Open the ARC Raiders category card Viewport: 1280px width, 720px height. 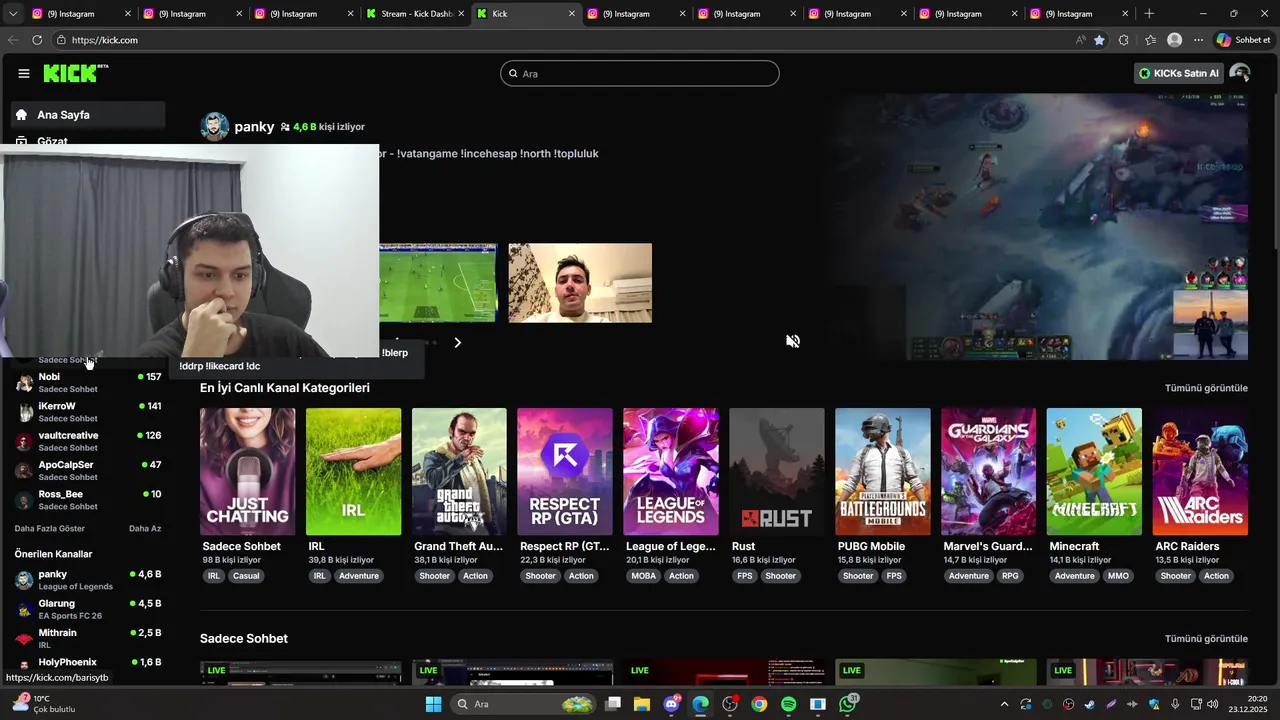coord(1200,471)
